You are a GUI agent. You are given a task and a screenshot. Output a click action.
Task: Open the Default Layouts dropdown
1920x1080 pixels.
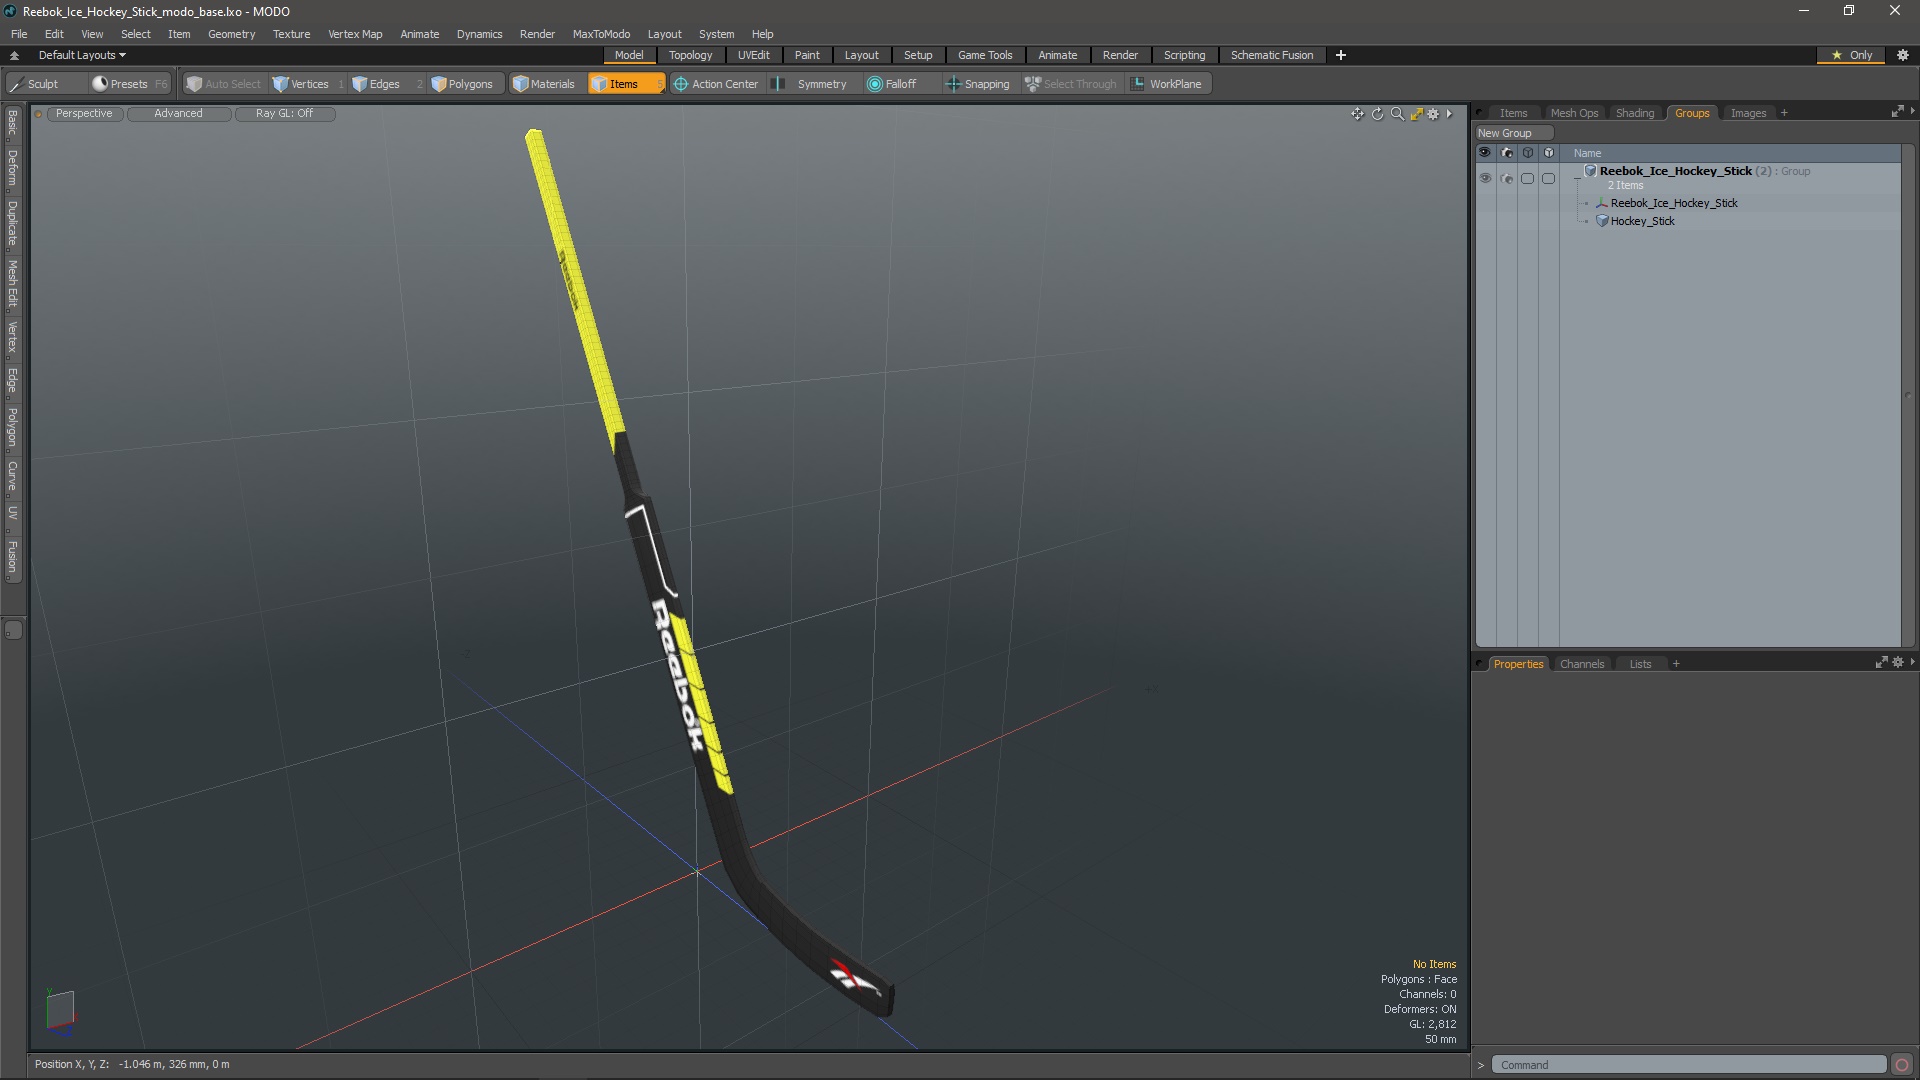point(82,55)
